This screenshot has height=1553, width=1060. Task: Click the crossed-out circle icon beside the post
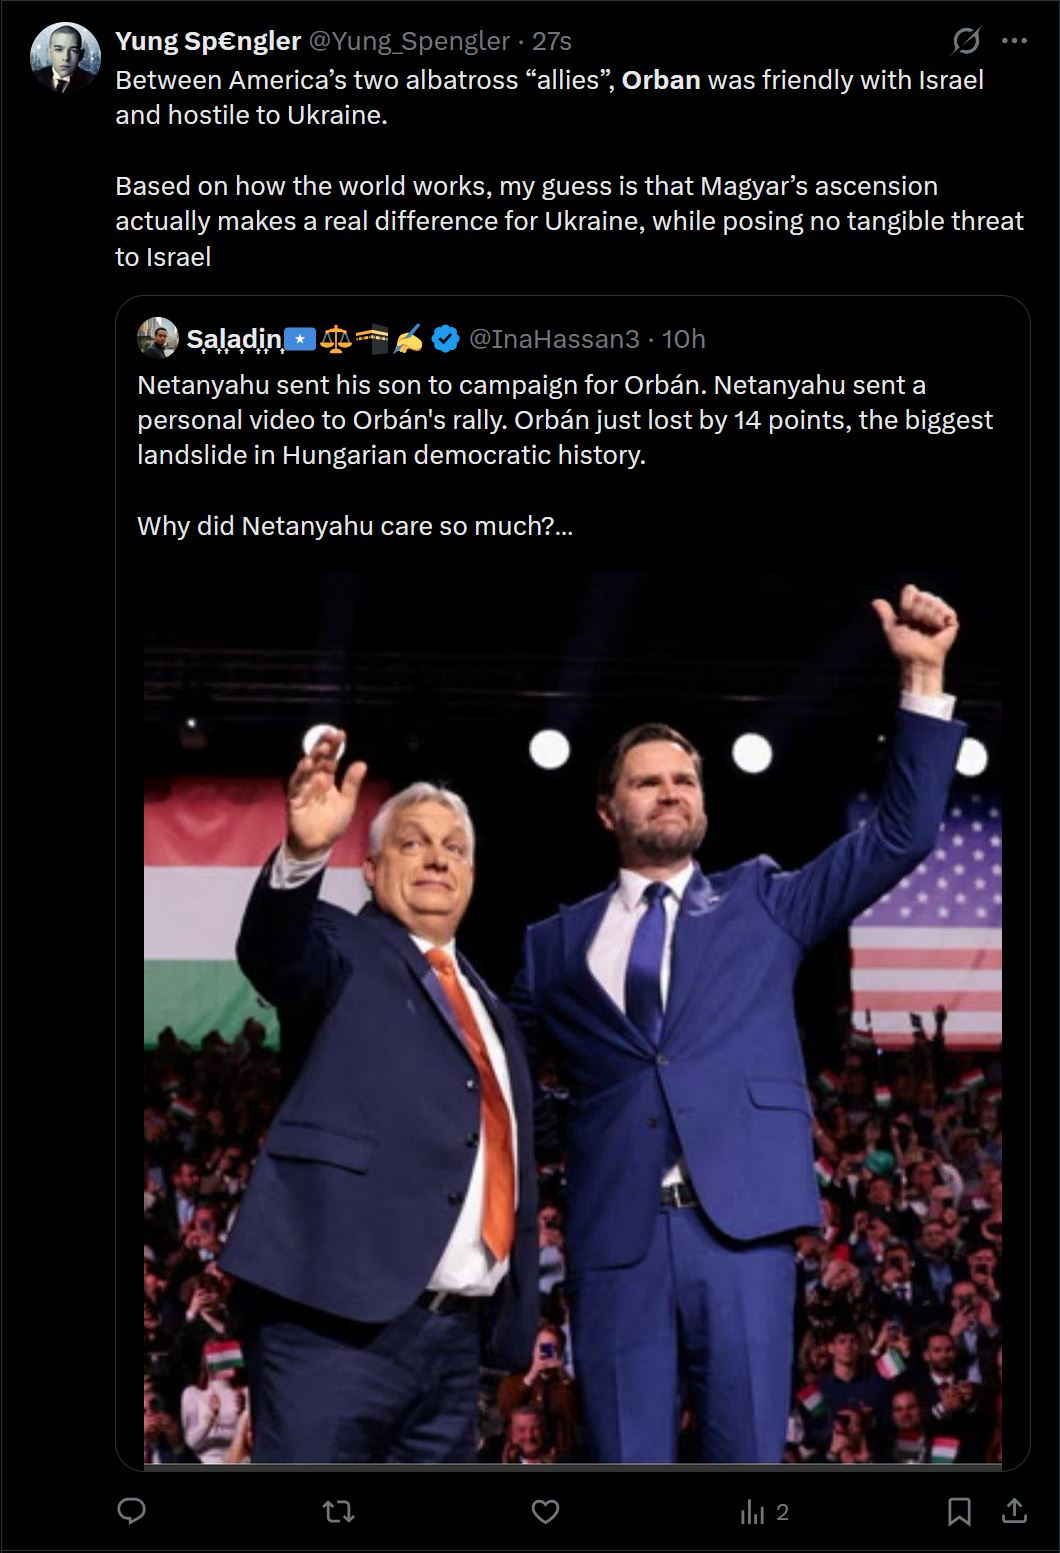point(964,39)
